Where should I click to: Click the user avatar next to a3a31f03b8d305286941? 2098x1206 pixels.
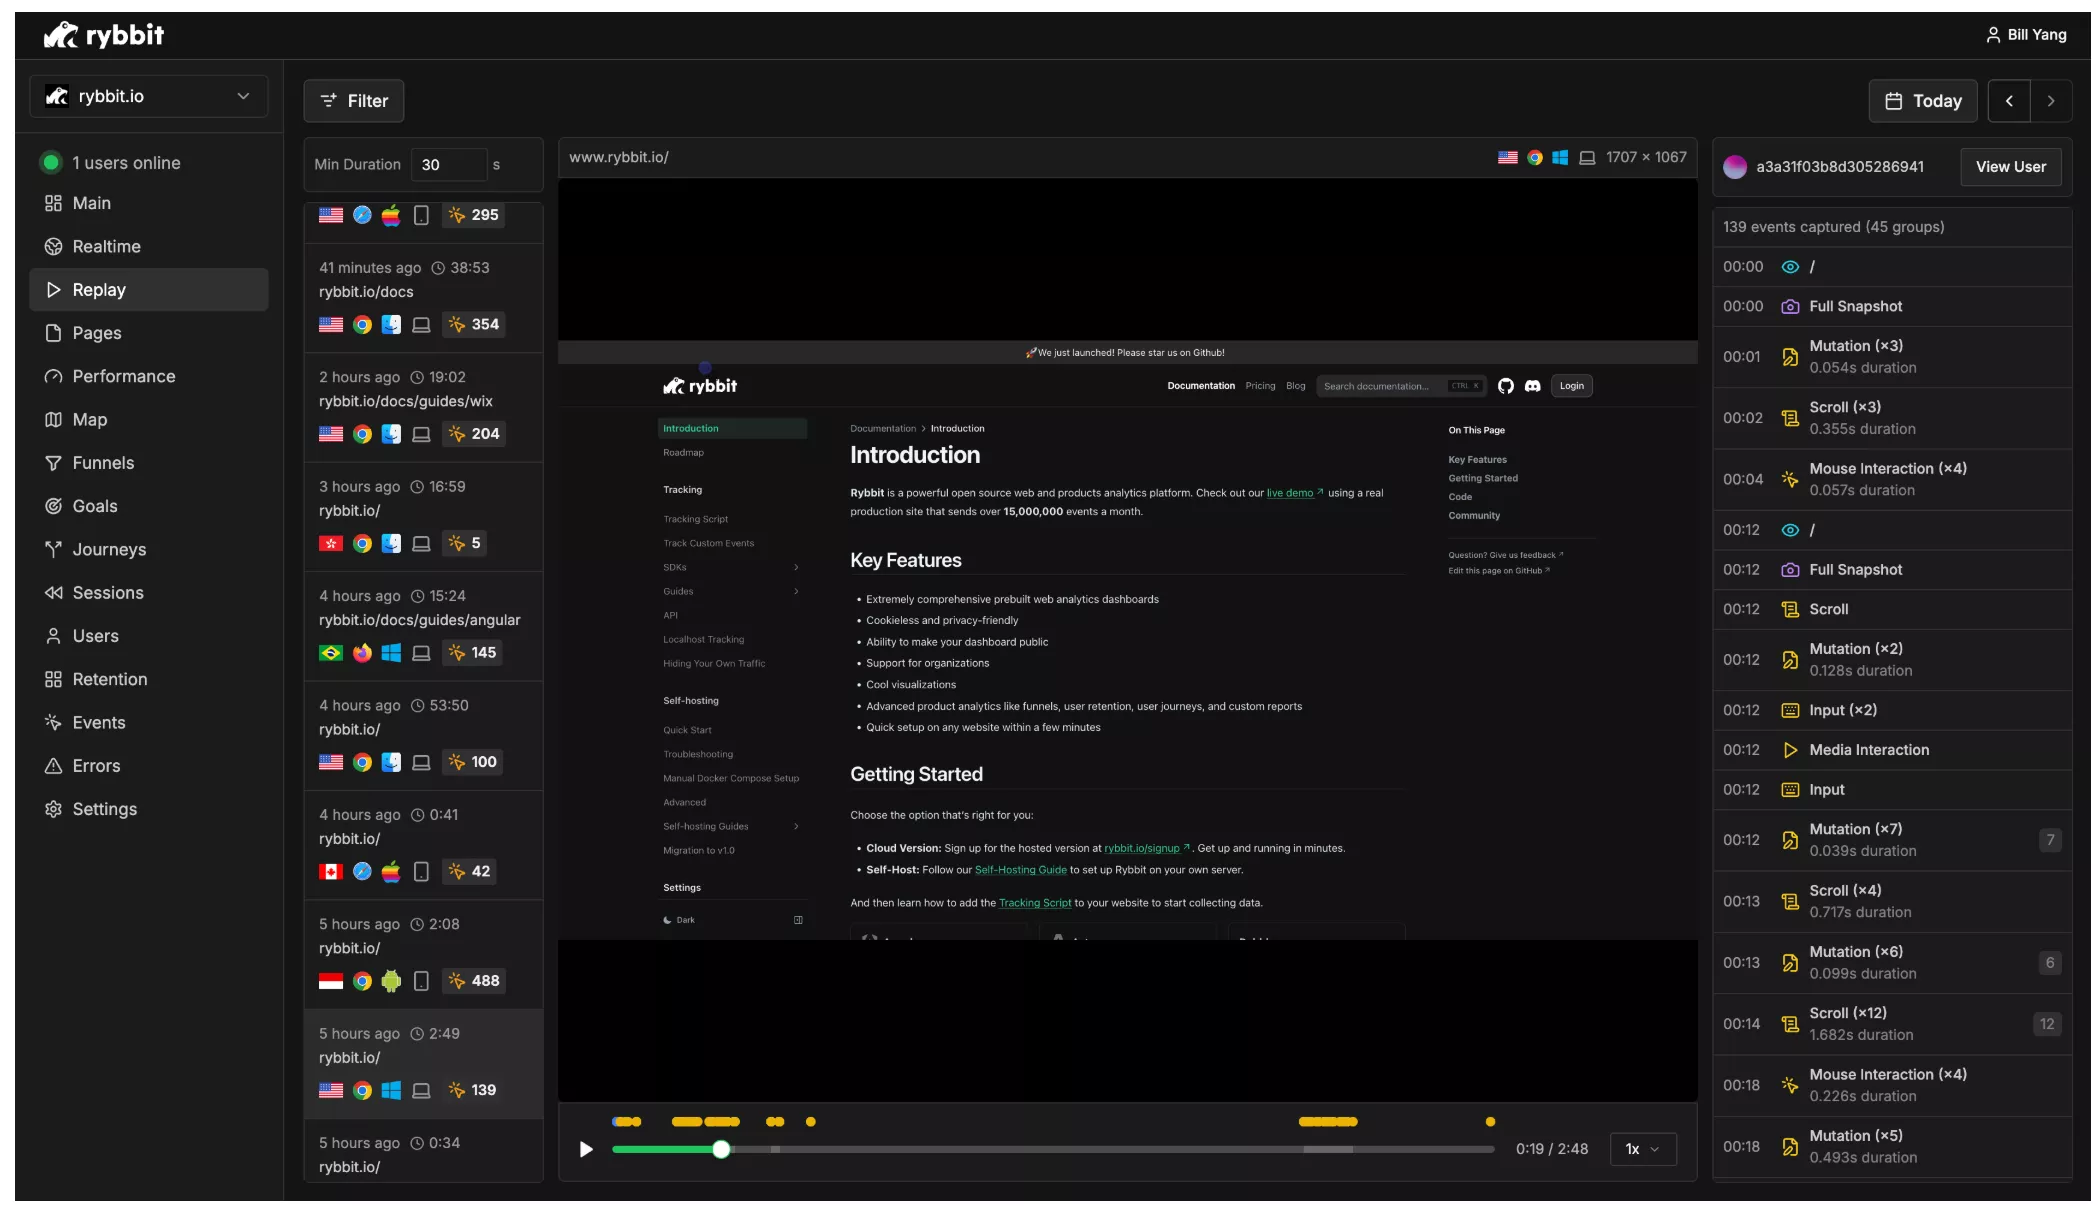click(x=1735, y=167)
